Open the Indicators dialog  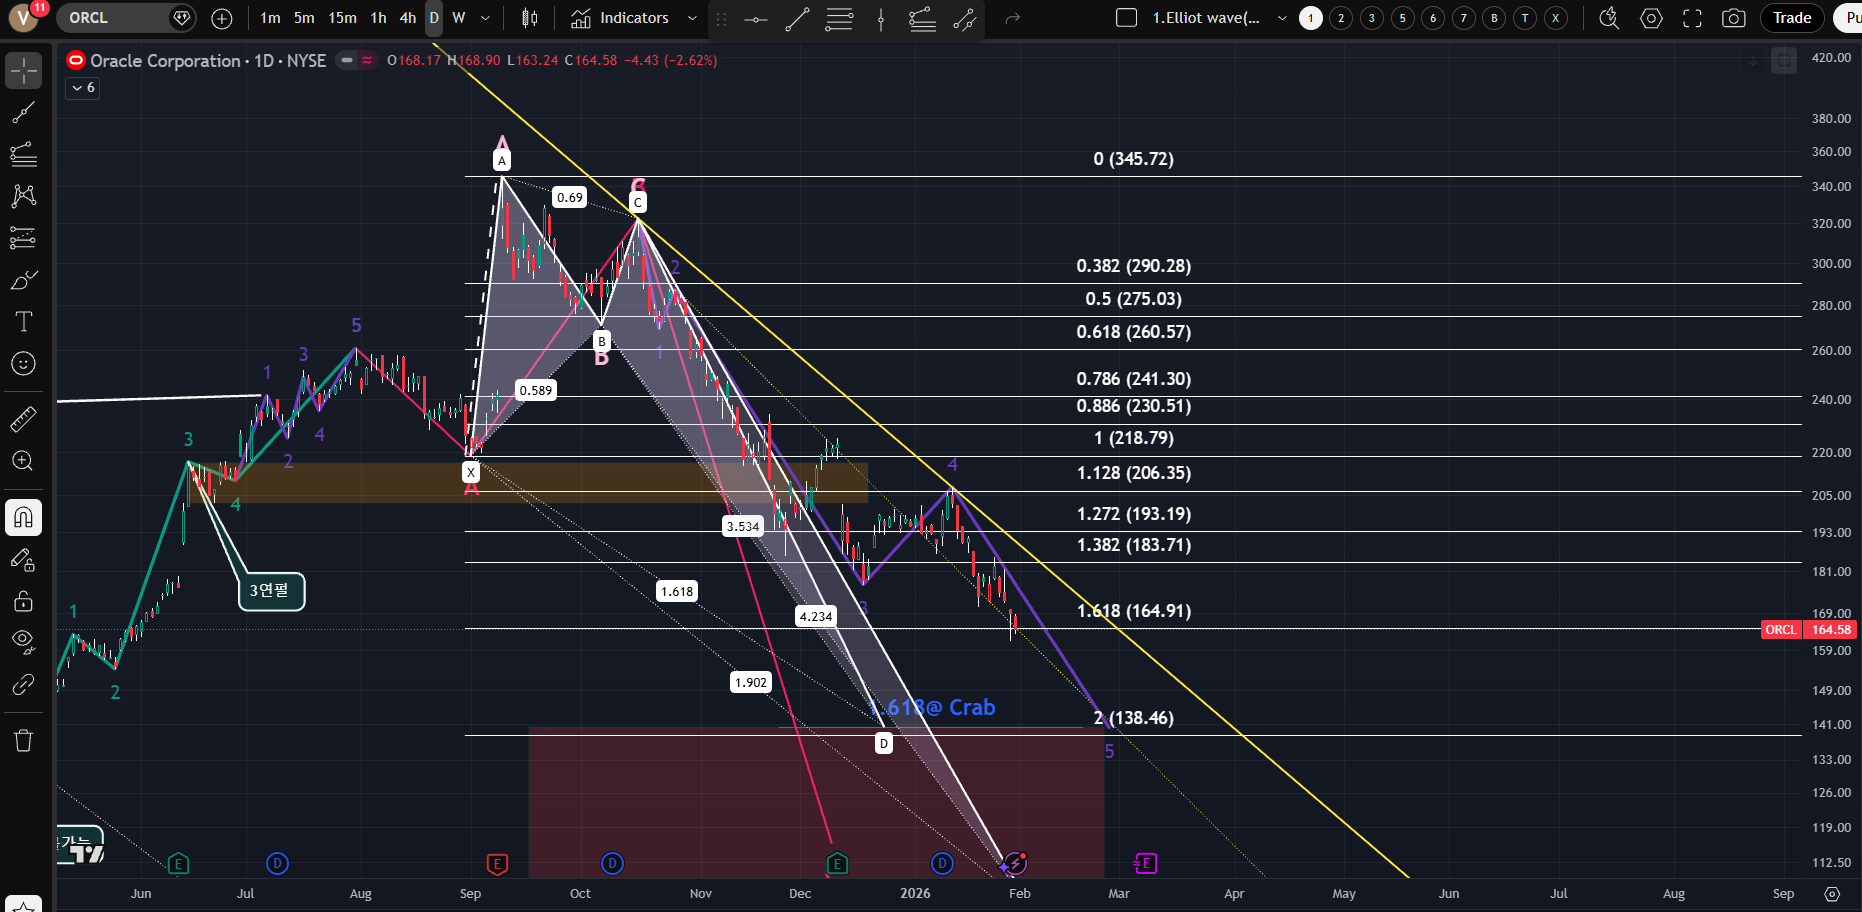tap(620, 18)
